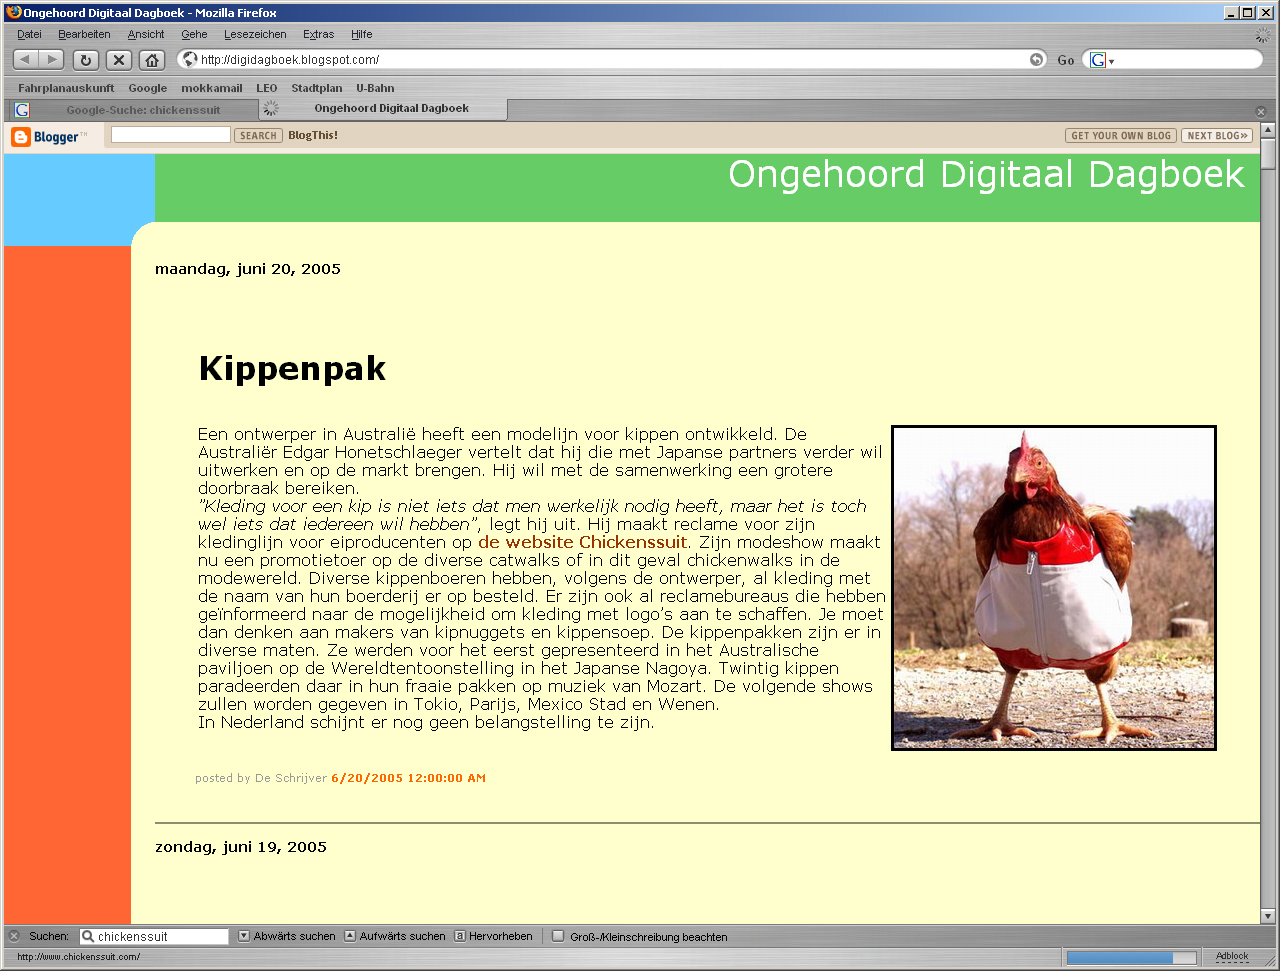Image resolution: width=1280 pixels, height=971 pixels.
Task: Click the Blogger SEARCH button
Action: pyautogui.click(x=258, y=135)
